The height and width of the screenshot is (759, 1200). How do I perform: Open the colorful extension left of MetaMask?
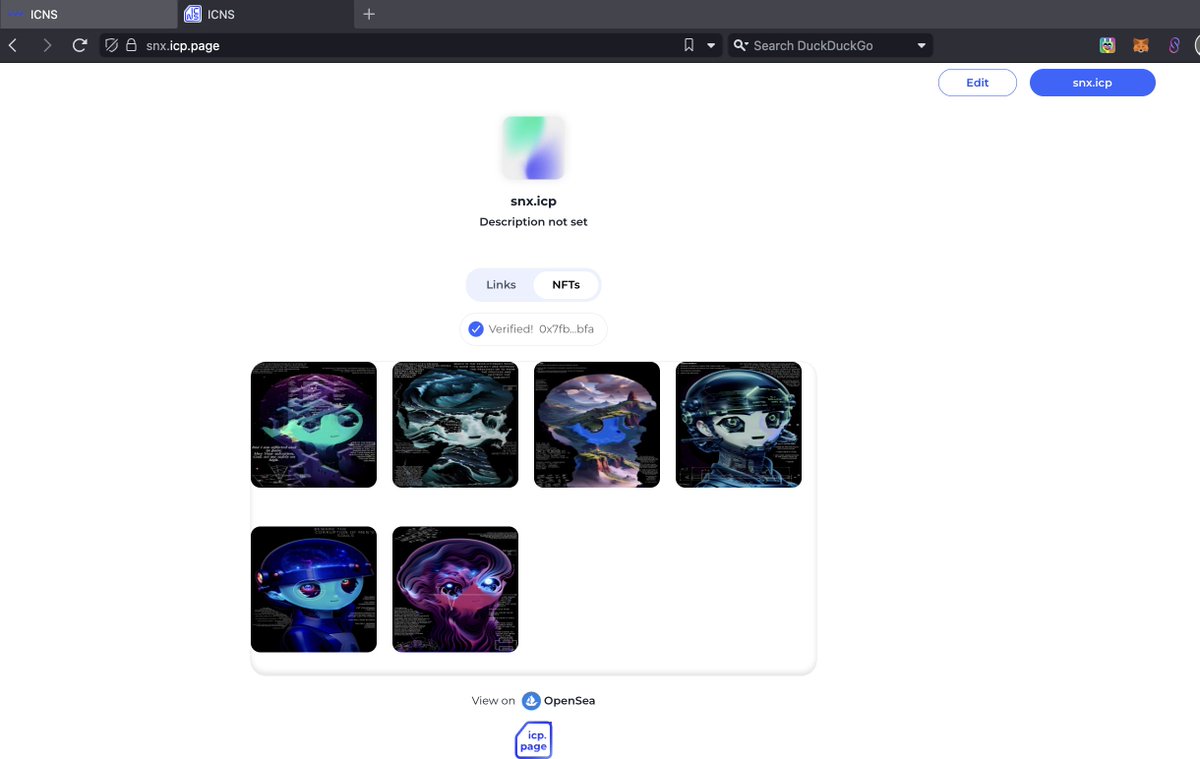[1108, 45]
